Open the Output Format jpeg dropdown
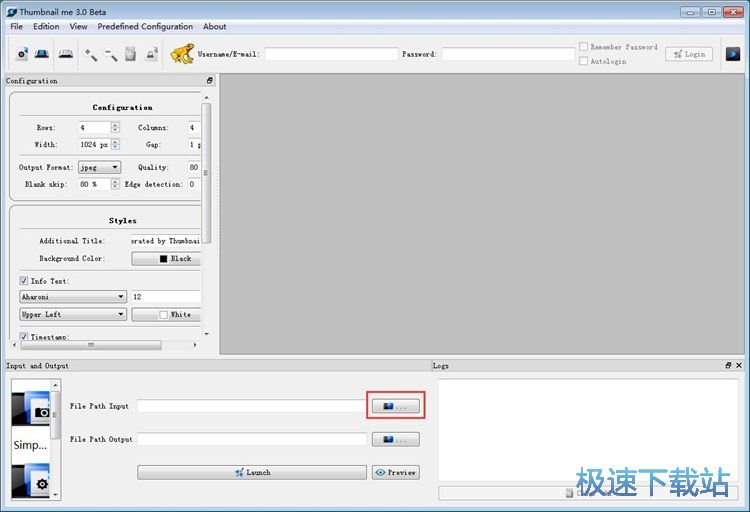This screenshot has height=512, width=750. click(x=99, y=167)
